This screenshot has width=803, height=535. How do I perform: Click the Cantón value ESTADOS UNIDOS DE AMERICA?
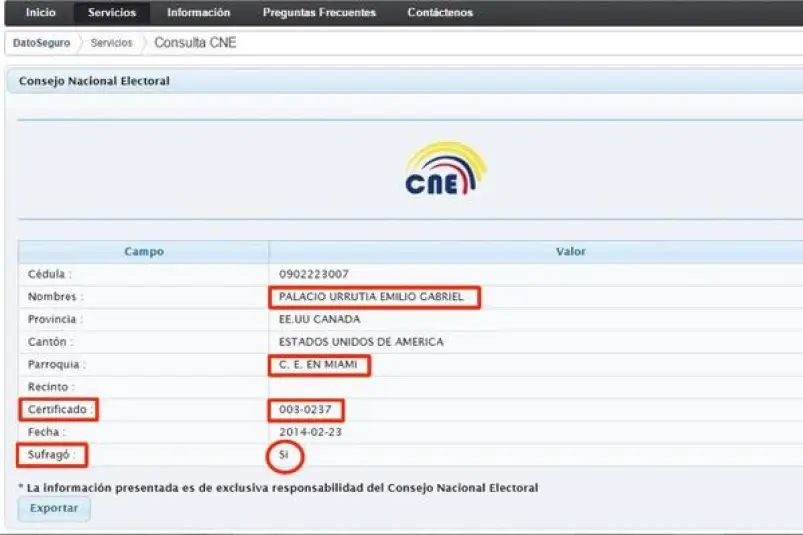(361, 341)
